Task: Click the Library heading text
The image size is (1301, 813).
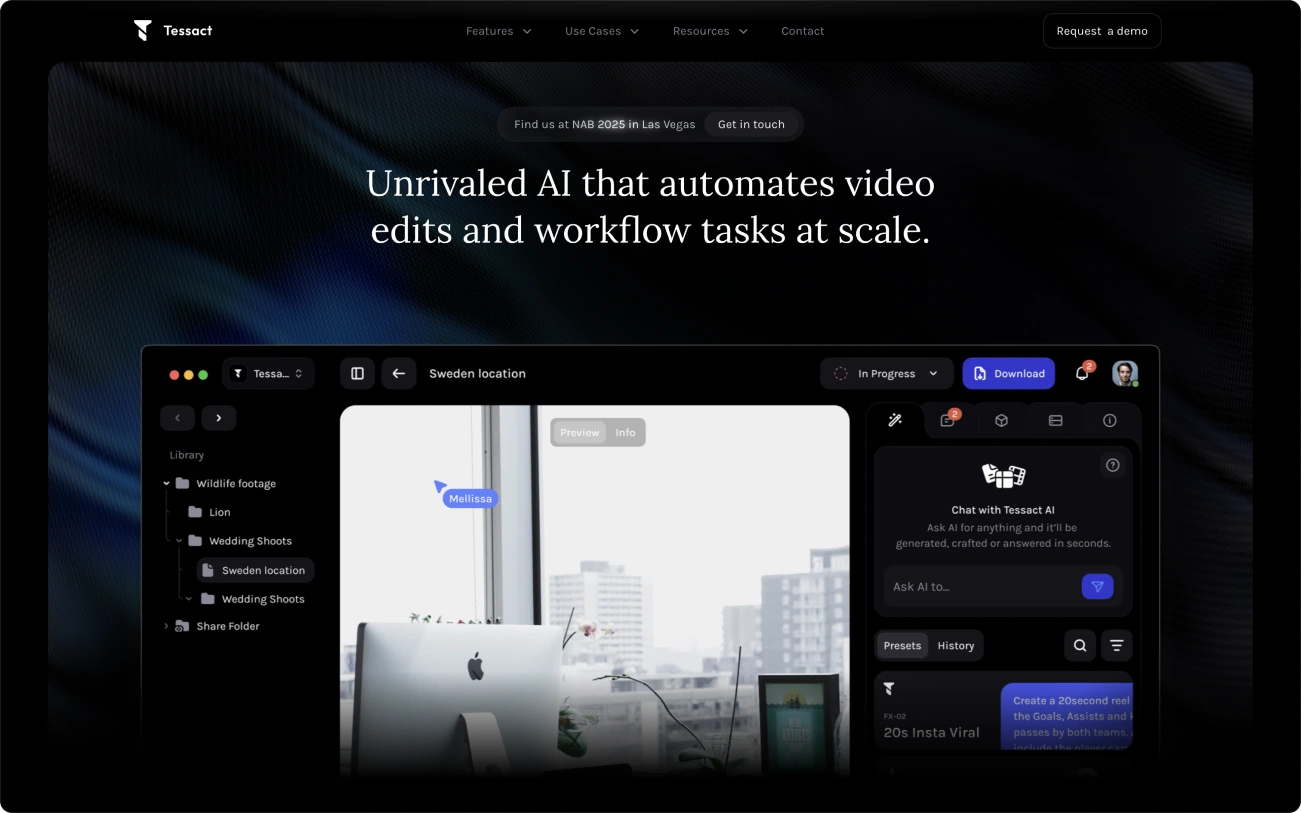Action: 187,455
